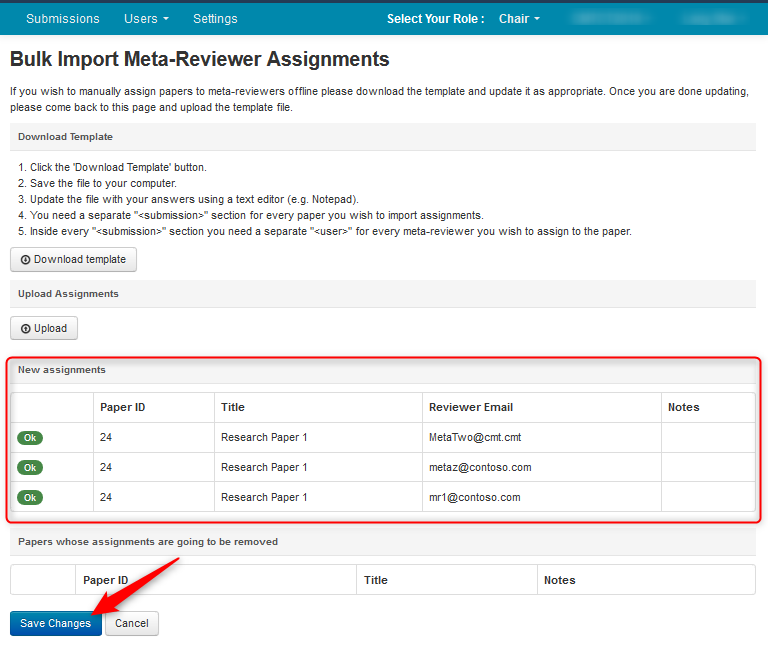Open the Settings menu item
The width and height of the screenshot is (768, 648).
pos(215,19)
